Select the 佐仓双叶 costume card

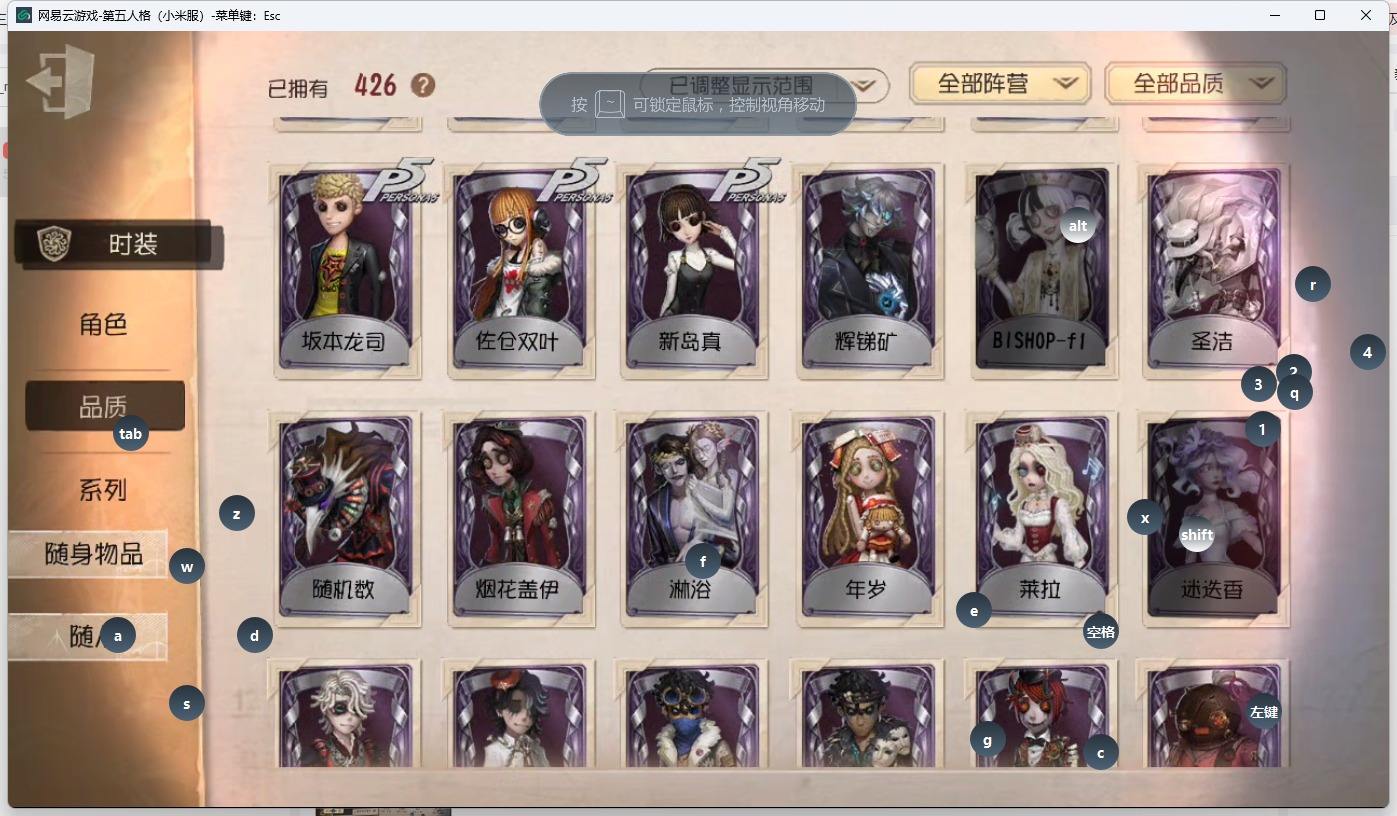[x=520, y=269]
